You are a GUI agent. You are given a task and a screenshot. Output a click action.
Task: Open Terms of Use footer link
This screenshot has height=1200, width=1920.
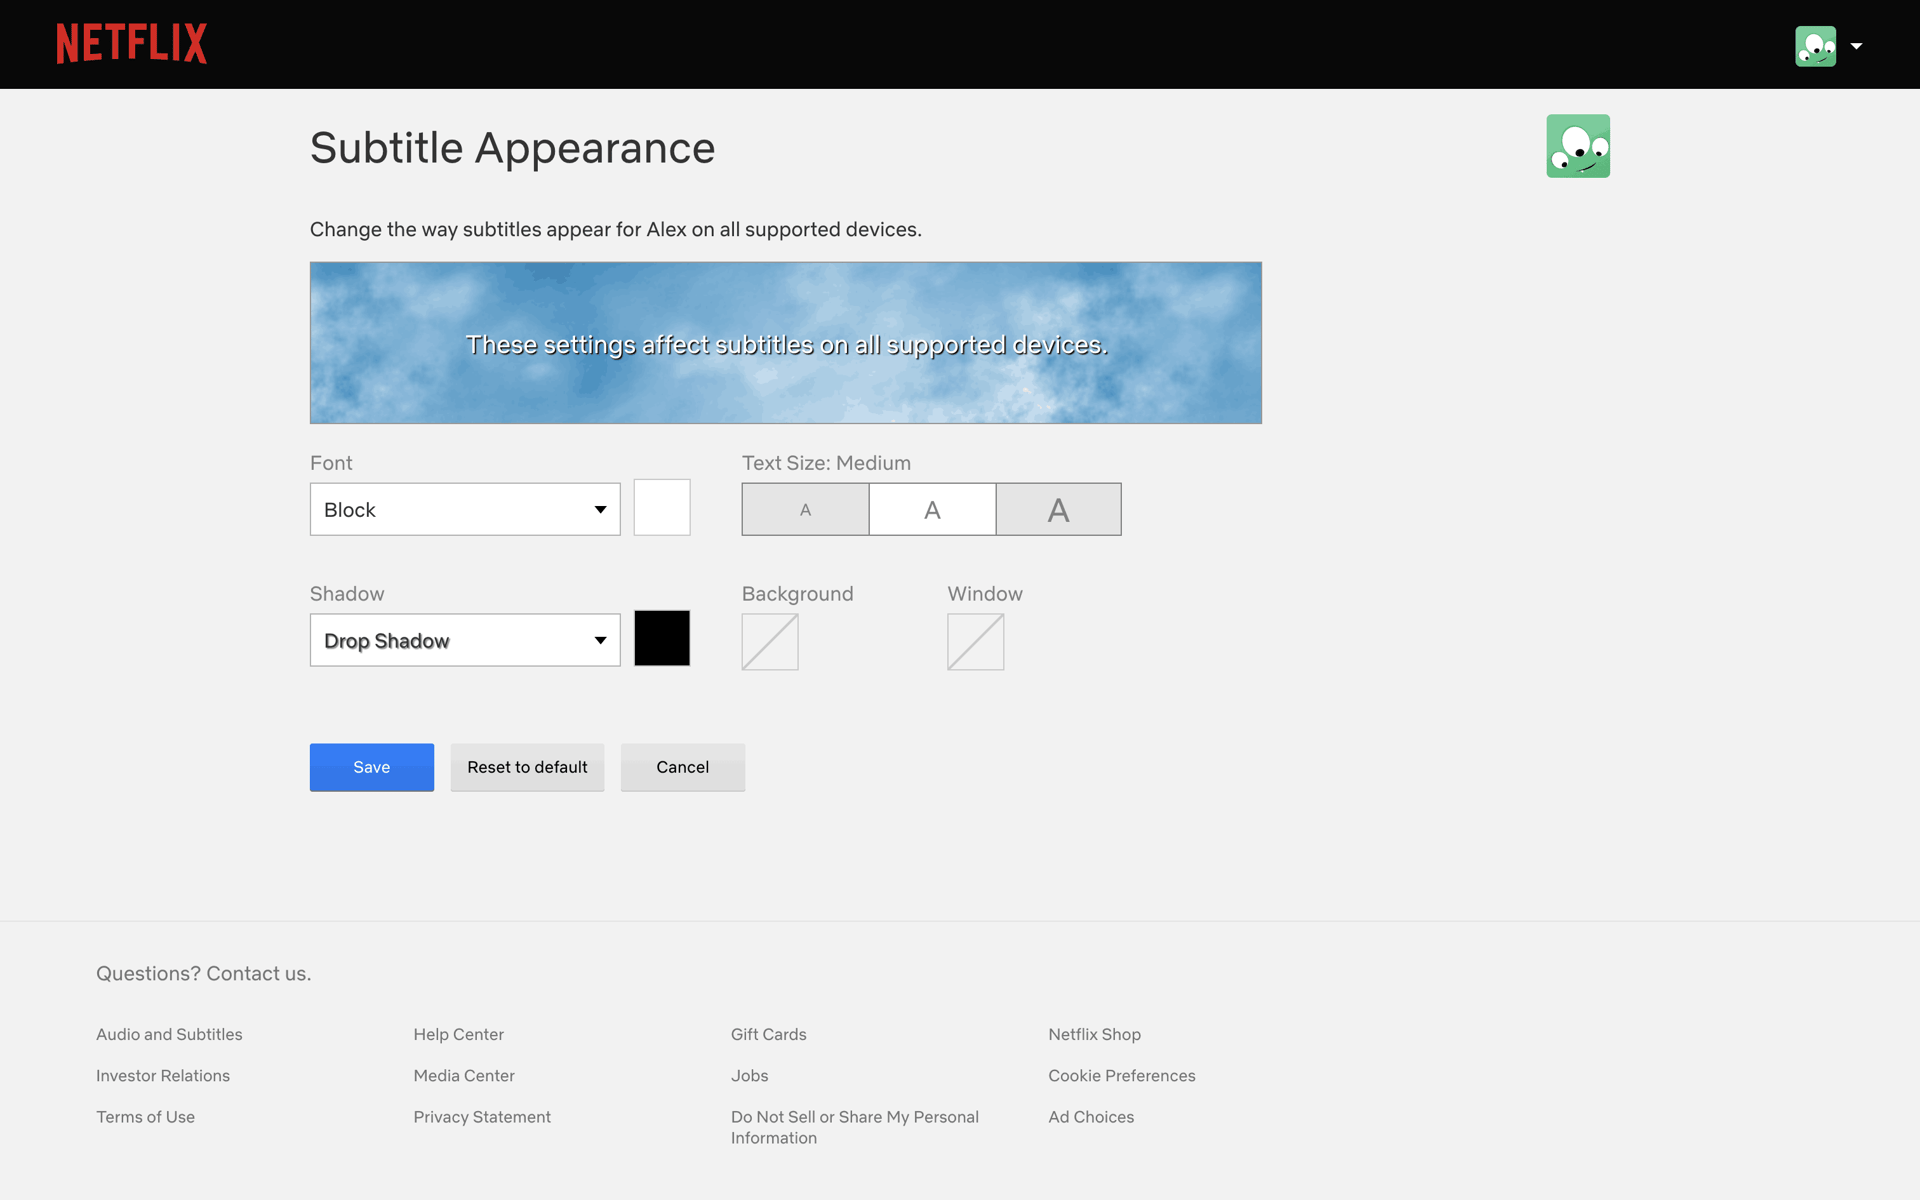(x=145, y=1116)
